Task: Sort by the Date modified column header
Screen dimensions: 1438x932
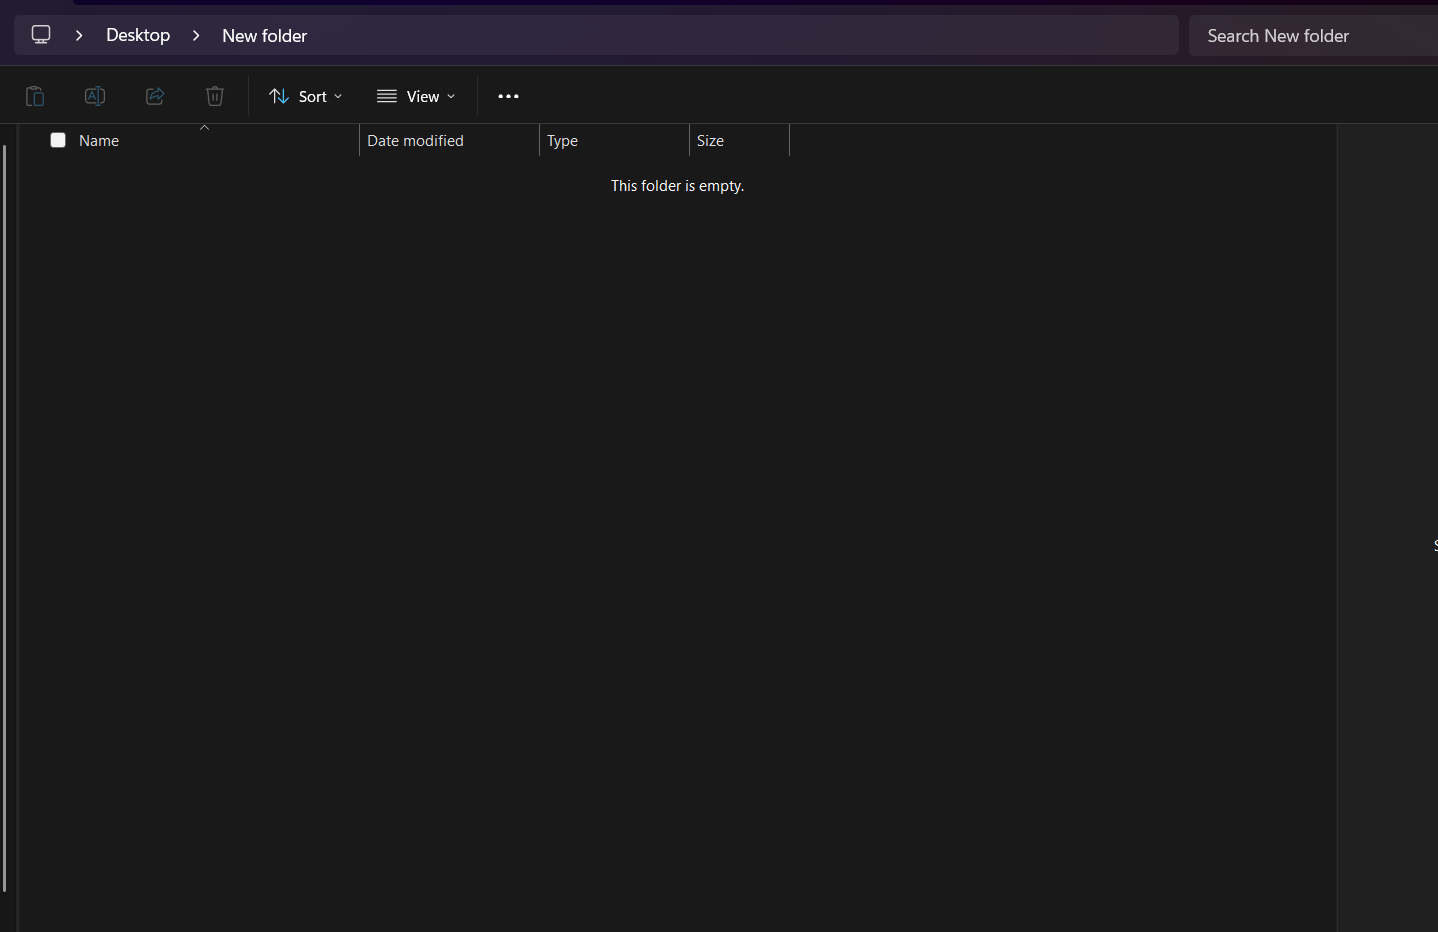Action: (449, 140)
